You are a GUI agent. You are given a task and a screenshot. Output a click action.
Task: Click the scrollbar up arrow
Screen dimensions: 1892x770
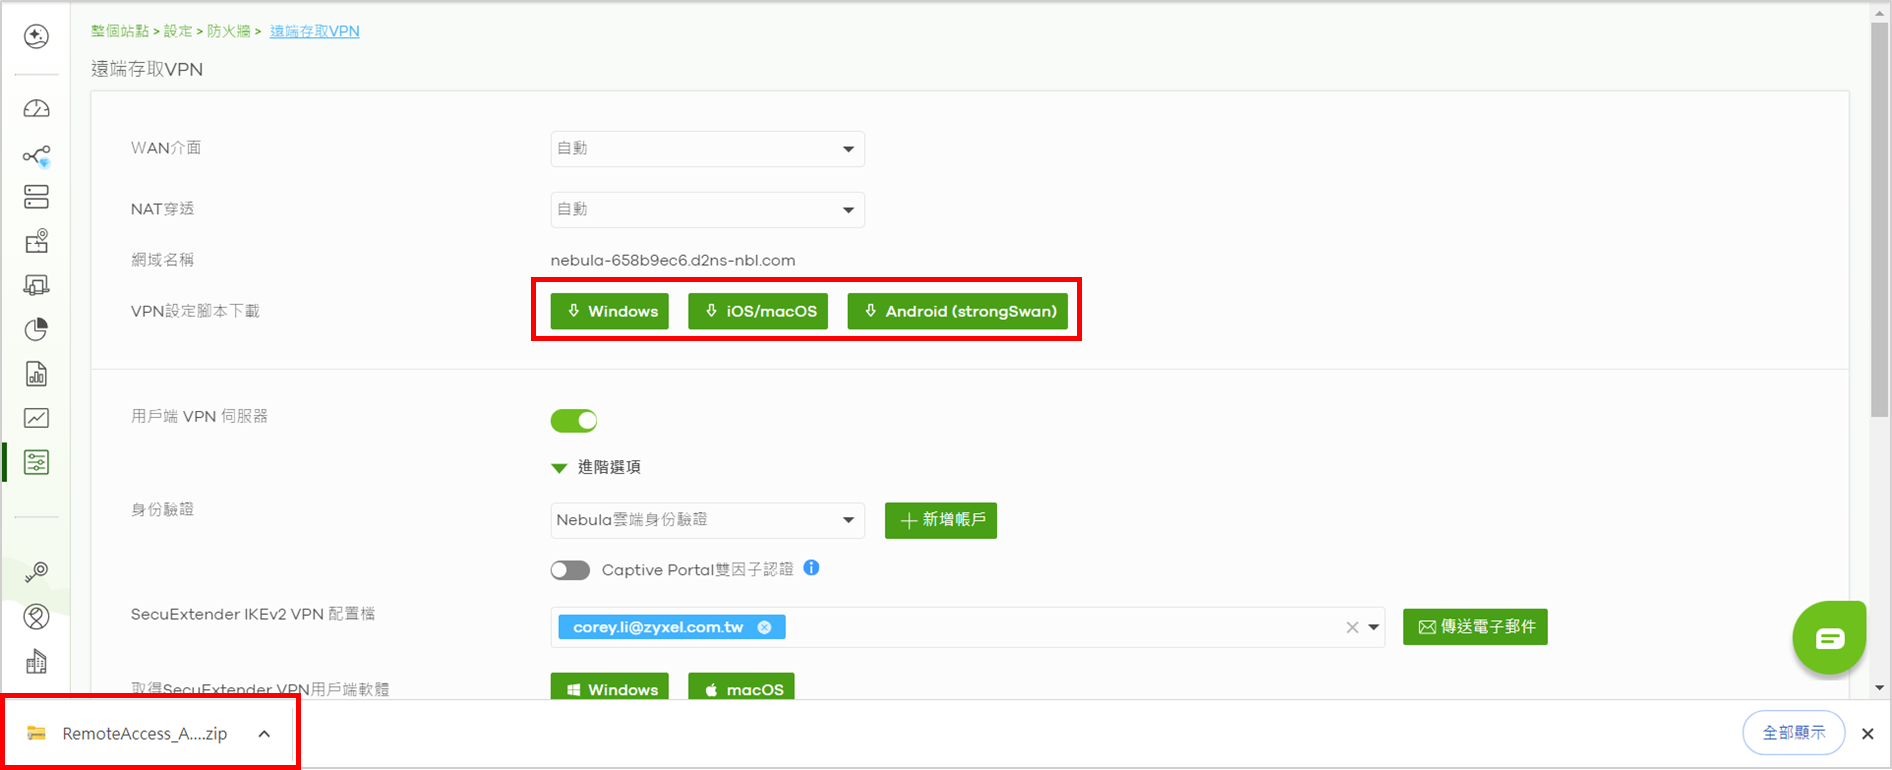pyautogui.click(x=1880, y=12)
